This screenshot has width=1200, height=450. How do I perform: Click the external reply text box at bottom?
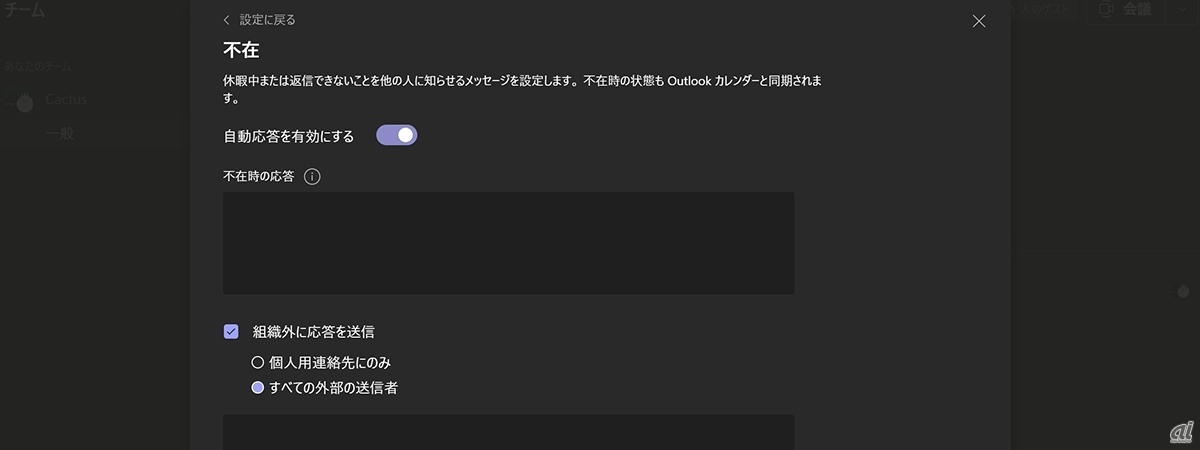508,432
